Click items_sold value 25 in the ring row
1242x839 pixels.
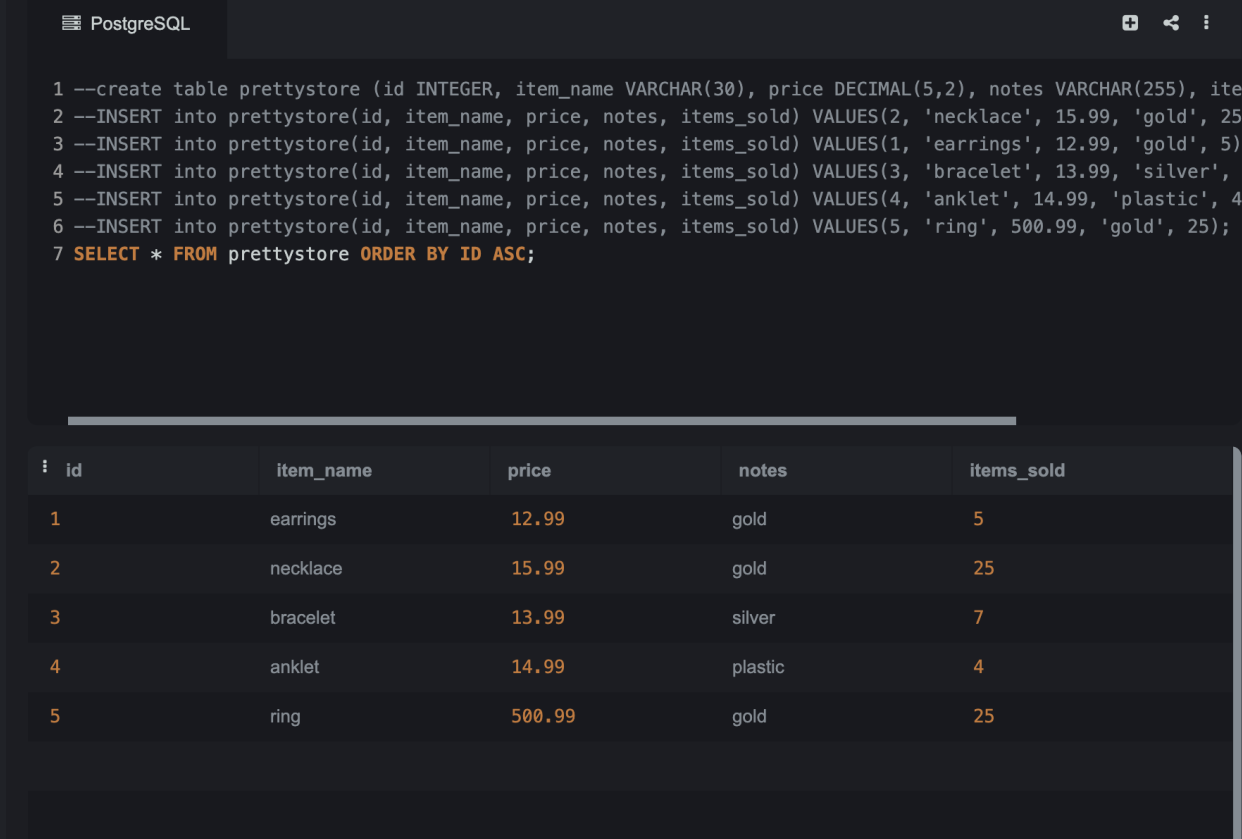point(983,716)
